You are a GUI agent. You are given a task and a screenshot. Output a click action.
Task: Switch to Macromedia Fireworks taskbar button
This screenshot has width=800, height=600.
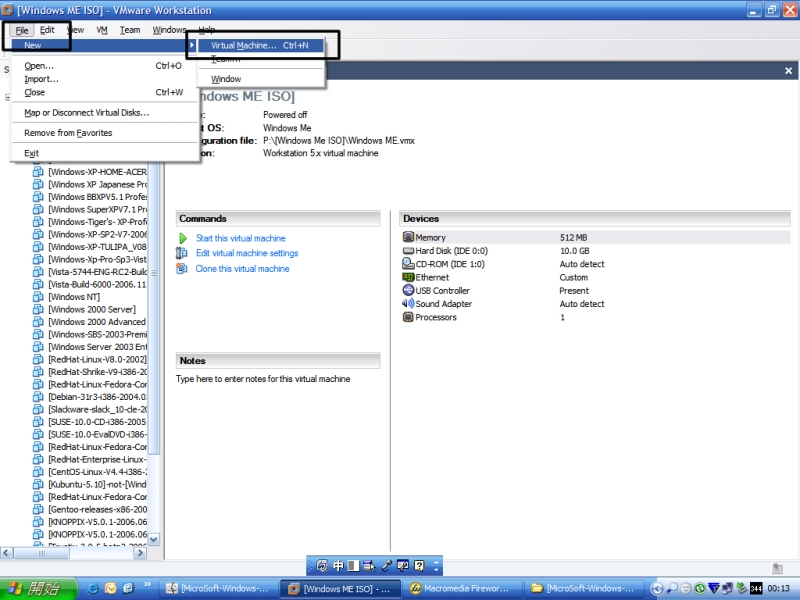pyautogui.click(x=463, y=588)
